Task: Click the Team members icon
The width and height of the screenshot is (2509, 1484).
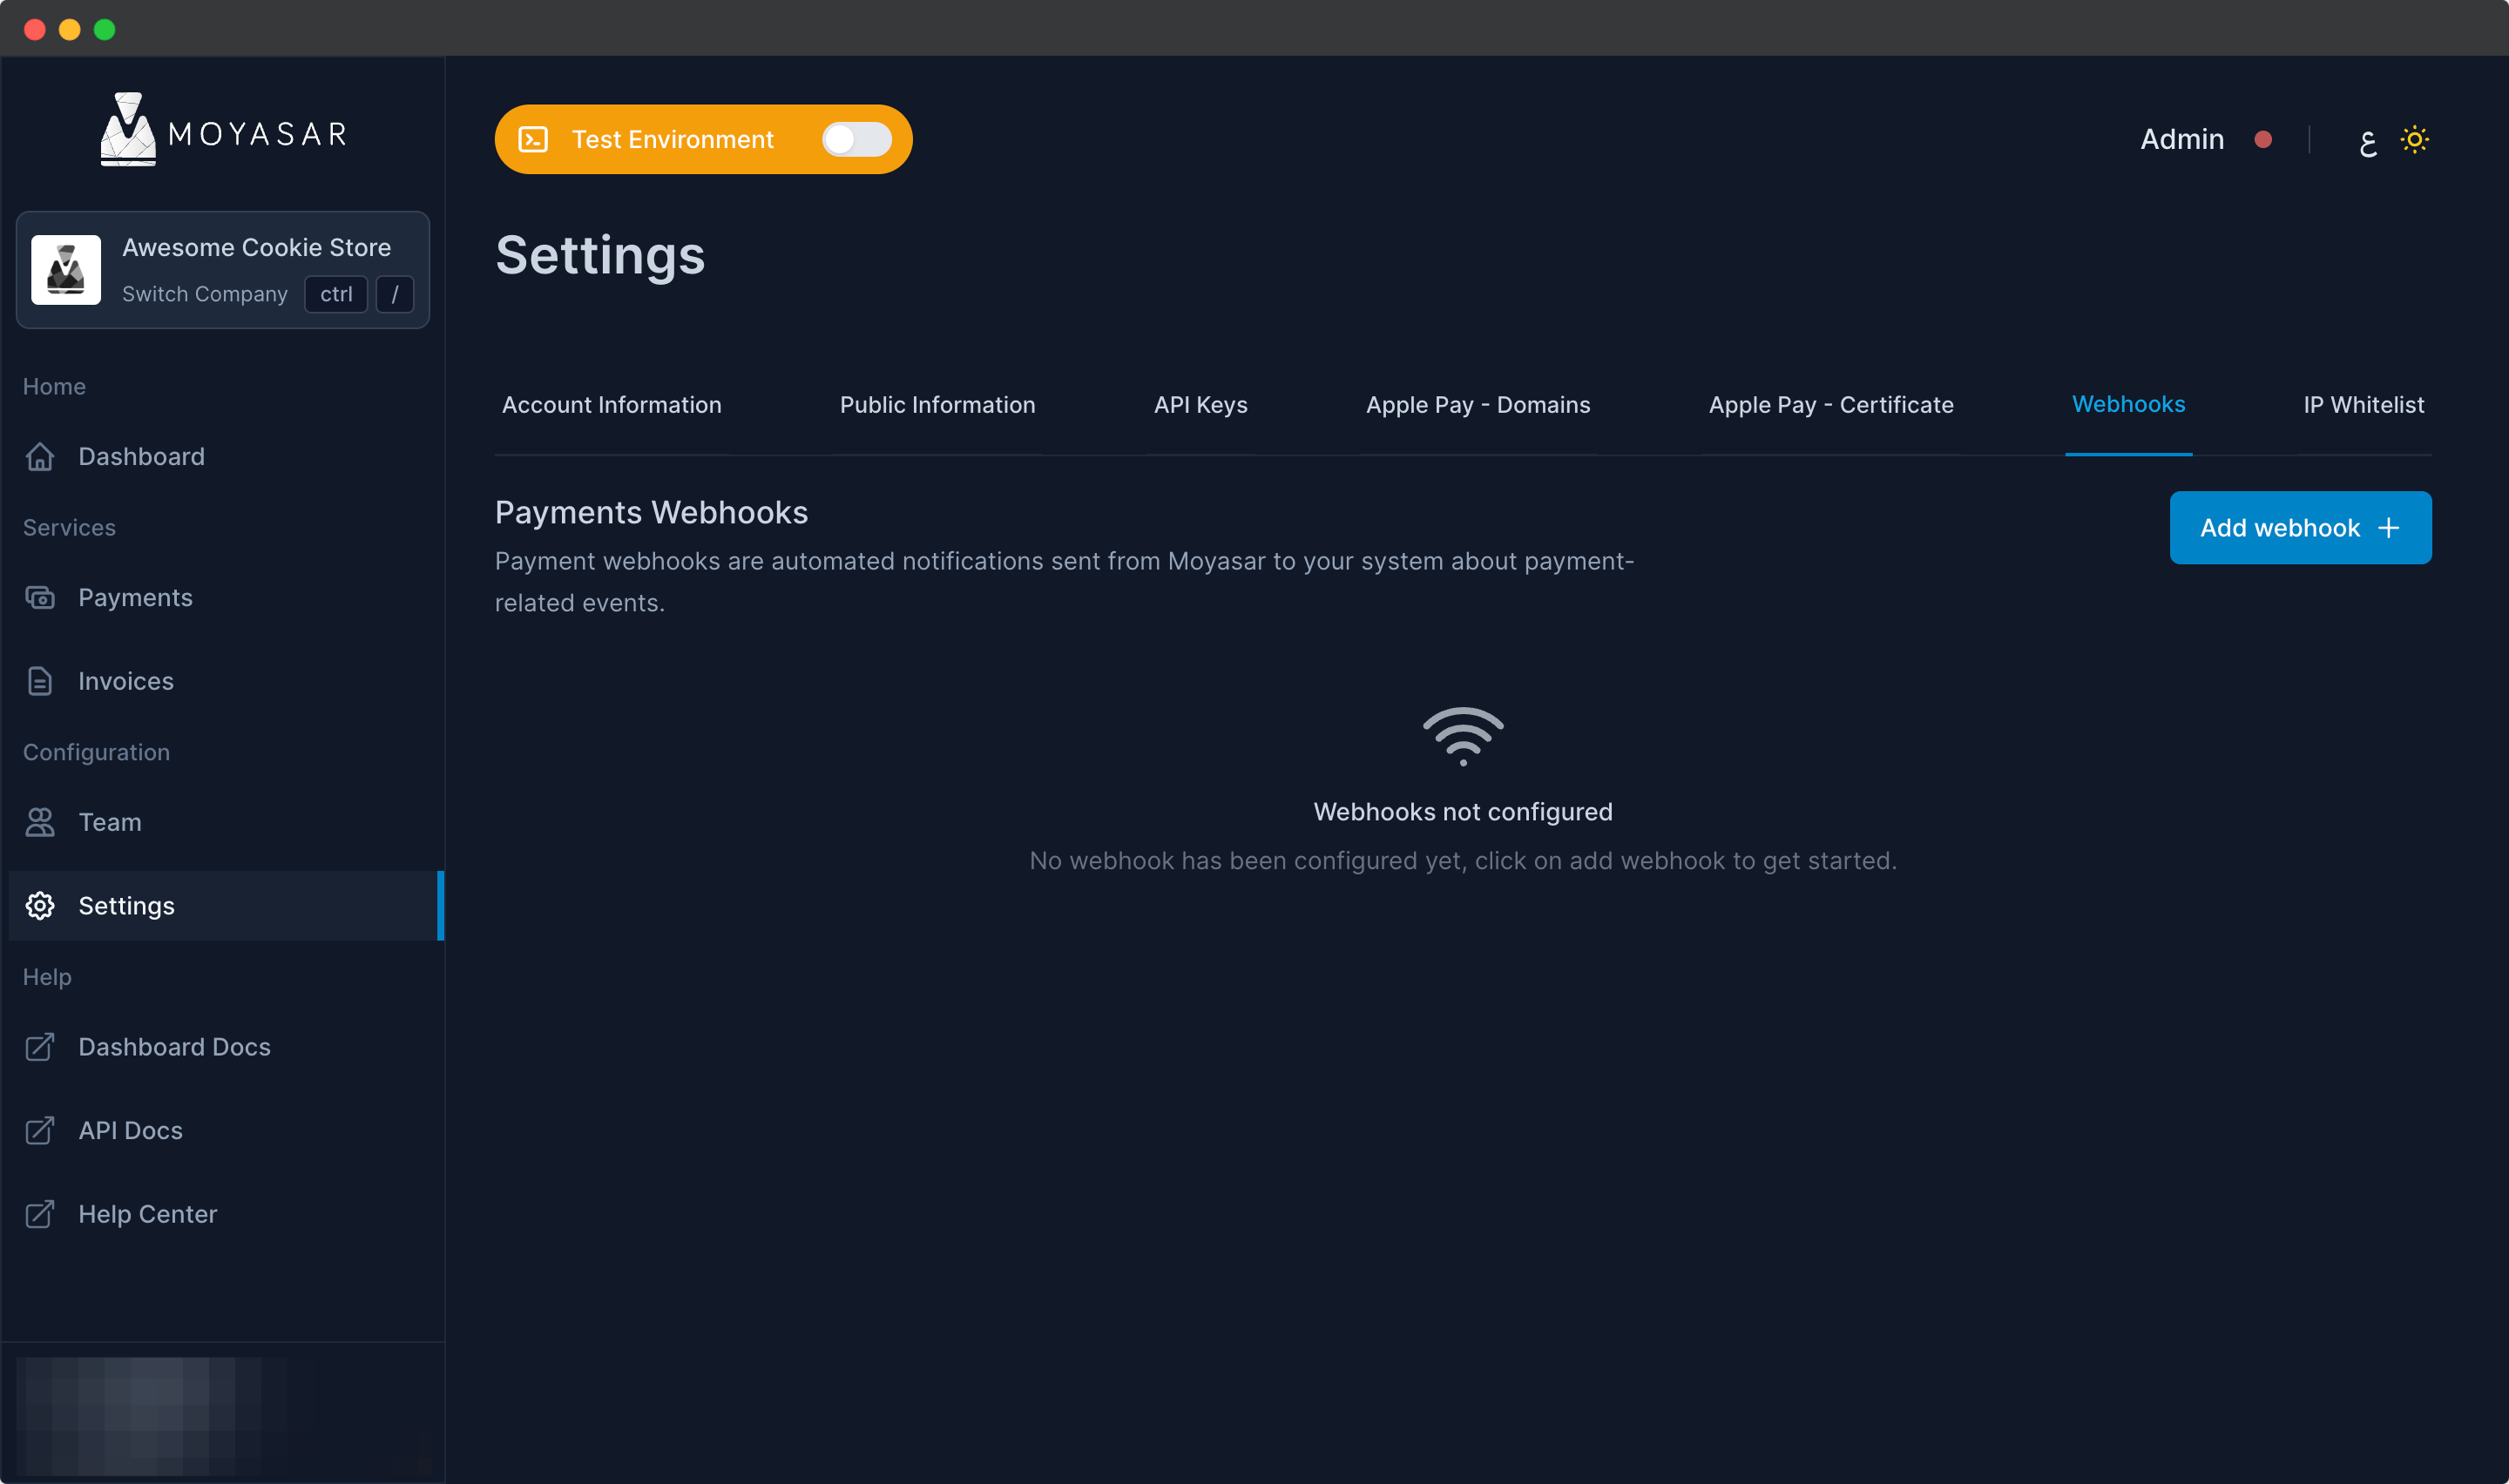Action: 40,822
